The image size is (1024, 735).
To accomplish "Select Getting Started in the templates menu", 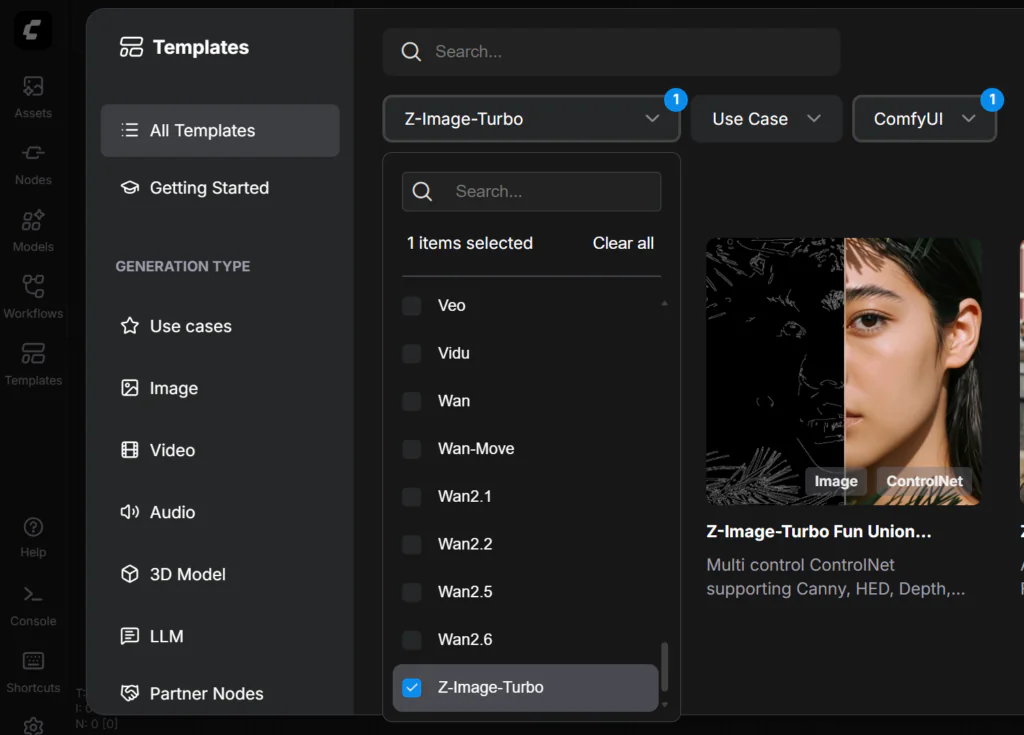I will pos(209,188).
